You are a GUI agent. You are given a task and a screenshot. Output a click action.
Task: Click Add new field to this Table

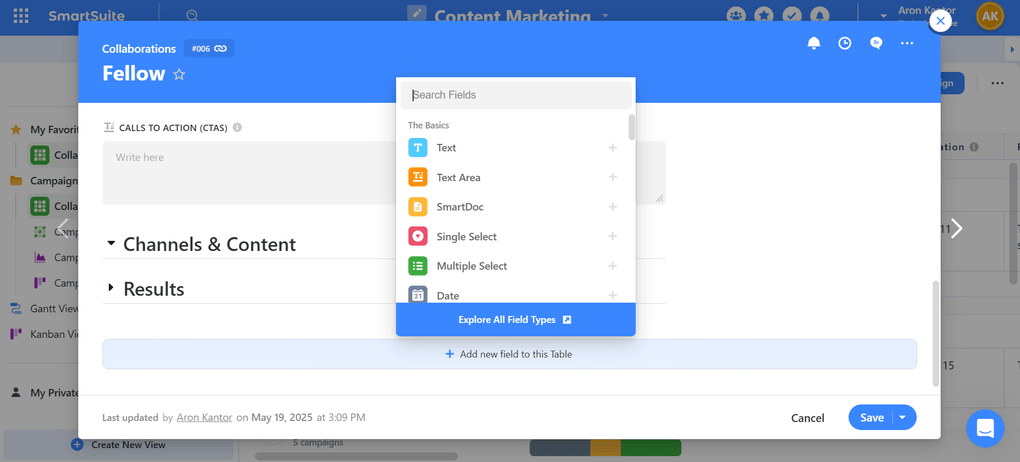tap(509, 354)
